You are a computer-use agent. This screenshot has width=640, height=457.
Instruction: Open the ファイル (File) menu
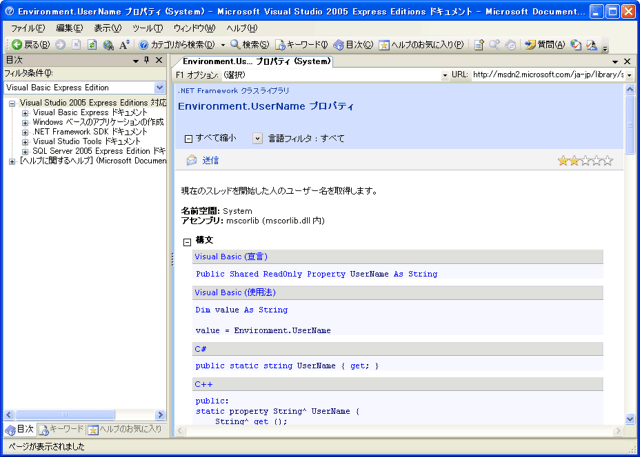[28, 28]
